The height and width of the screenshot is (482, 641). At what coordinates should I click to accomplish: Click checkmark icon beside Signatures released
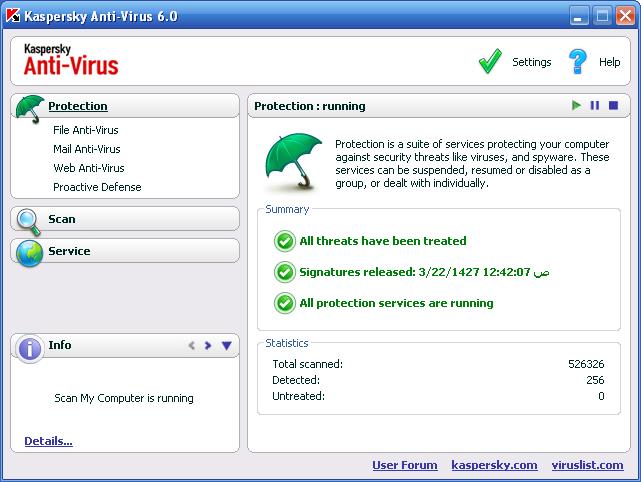coord(285,272)
